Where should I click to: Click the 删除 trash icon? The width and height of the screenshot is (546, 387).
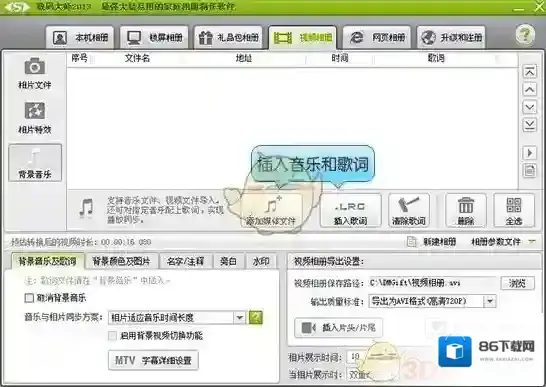click(466, 211)
